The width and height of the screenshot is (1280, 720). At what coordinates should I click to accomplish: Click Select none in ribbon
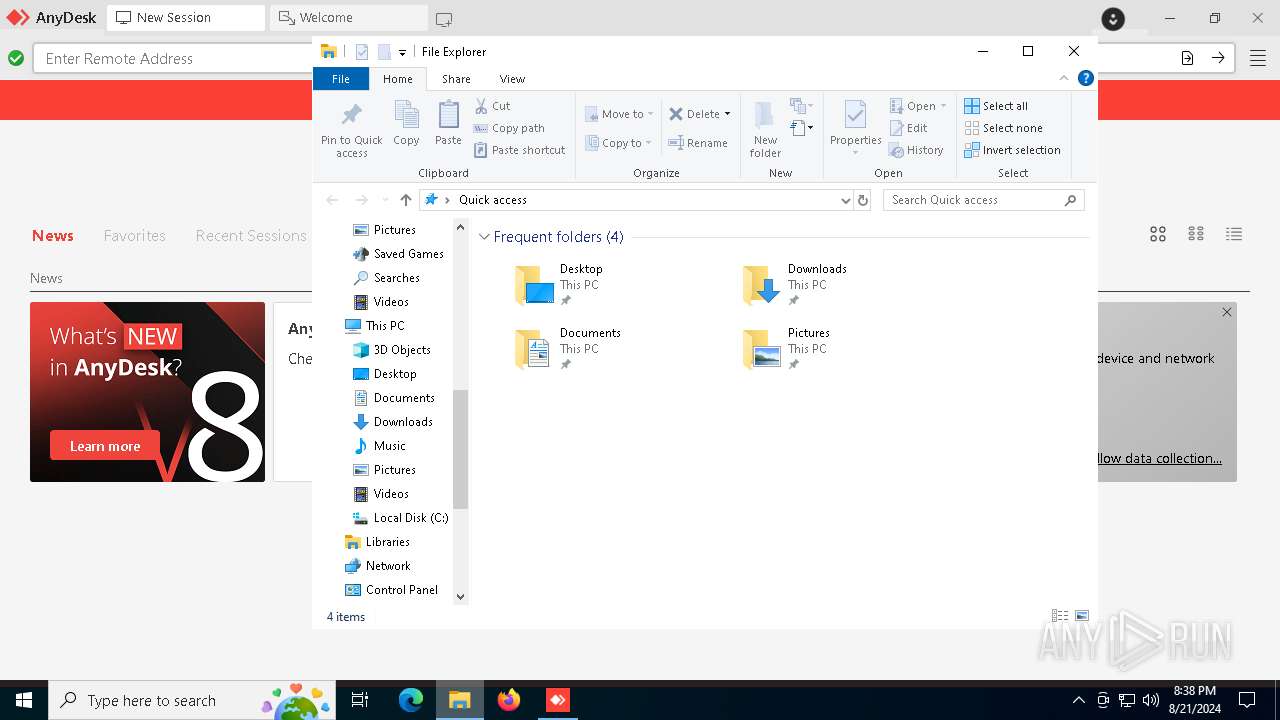(x=1003, y=128)
